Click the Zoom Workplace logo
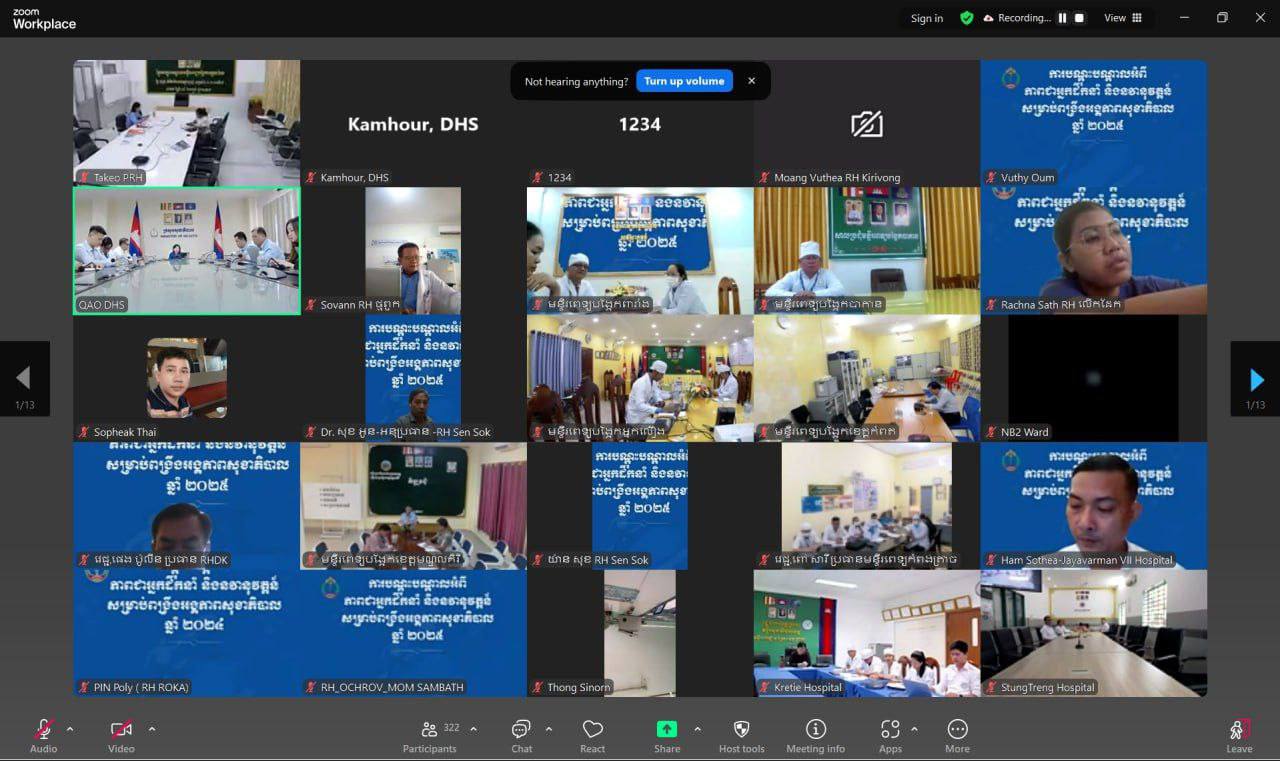 [x=44, y=19]
